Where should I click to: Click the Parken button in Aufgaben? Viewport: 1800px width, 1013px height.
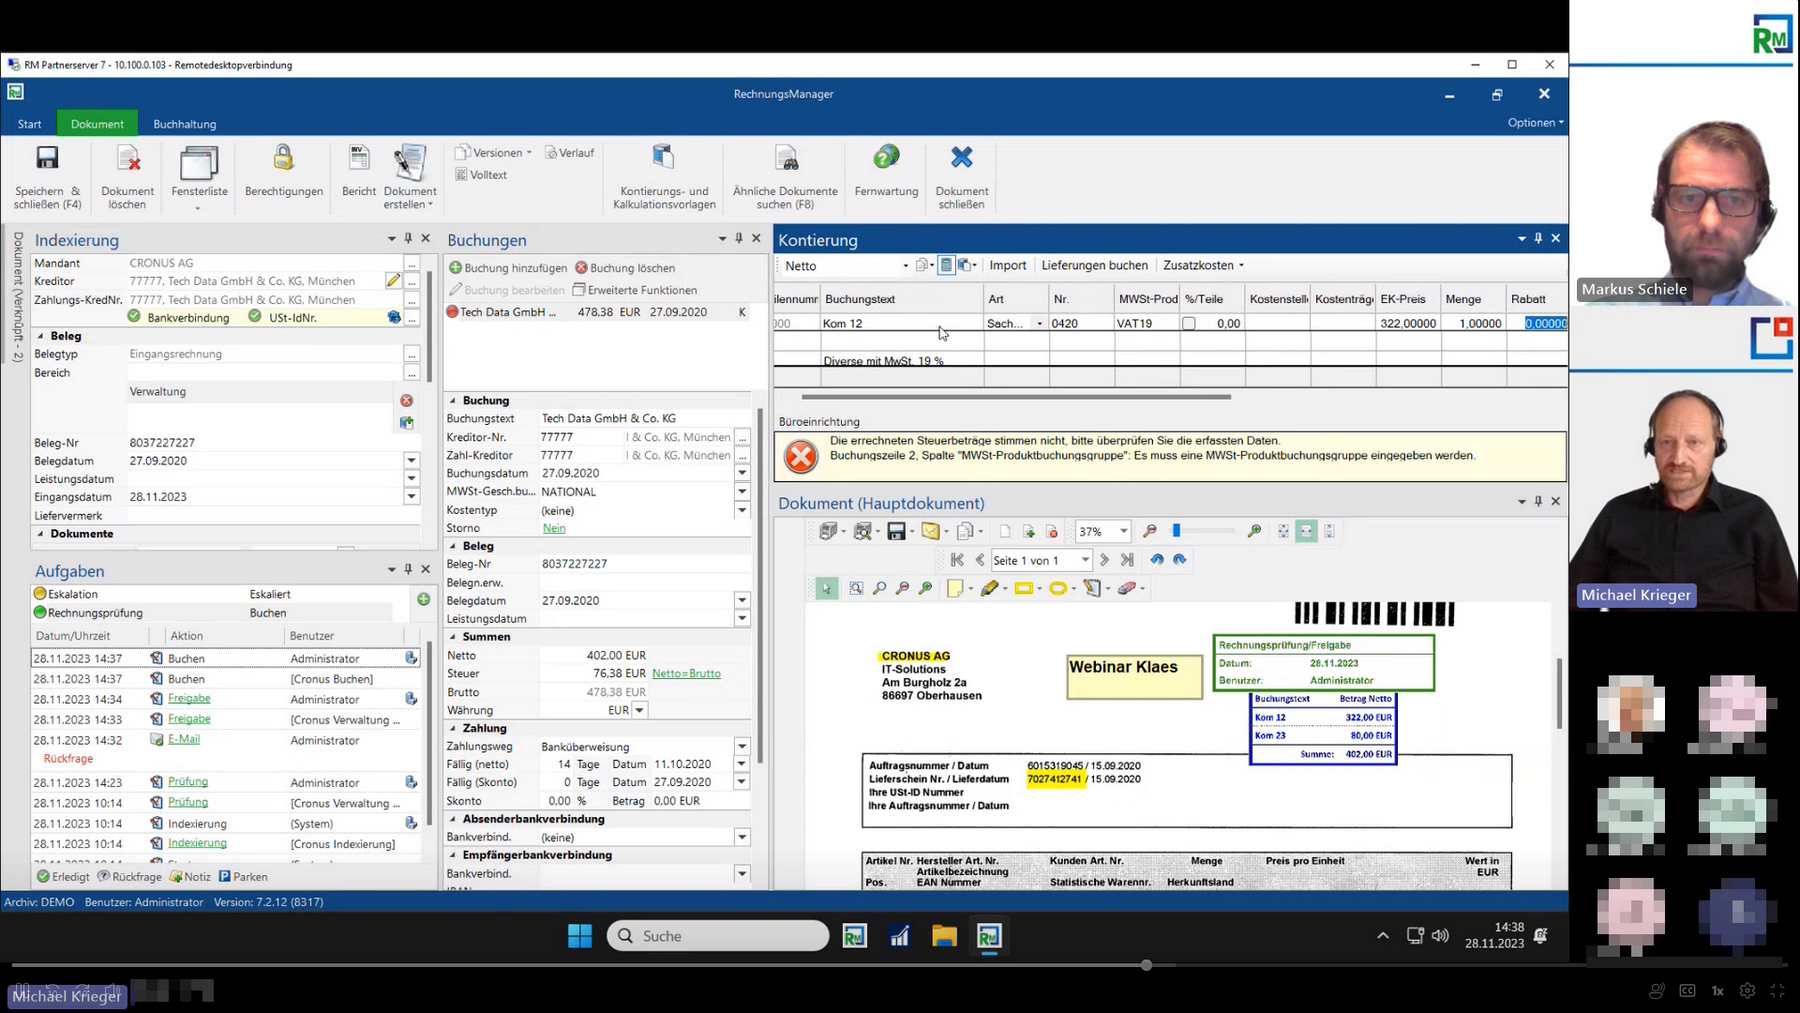(243, 877)
